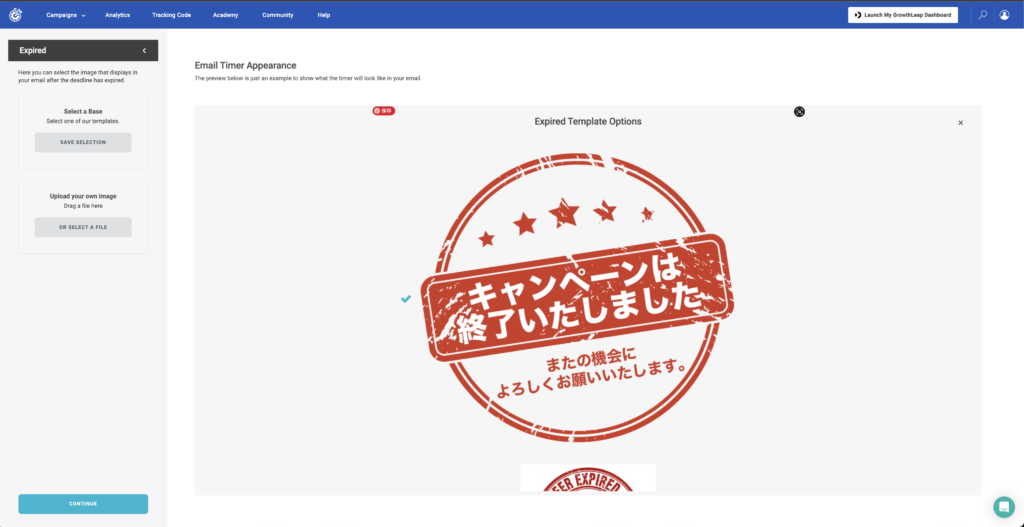
Task: Close the Expired Template Options dialog
Action: 961,123
